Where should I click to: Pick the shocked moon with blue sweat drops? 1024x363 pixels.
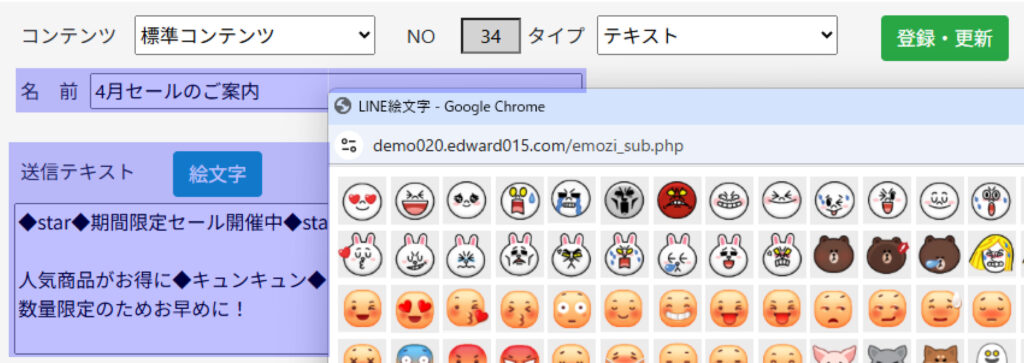tap(991, 200)
